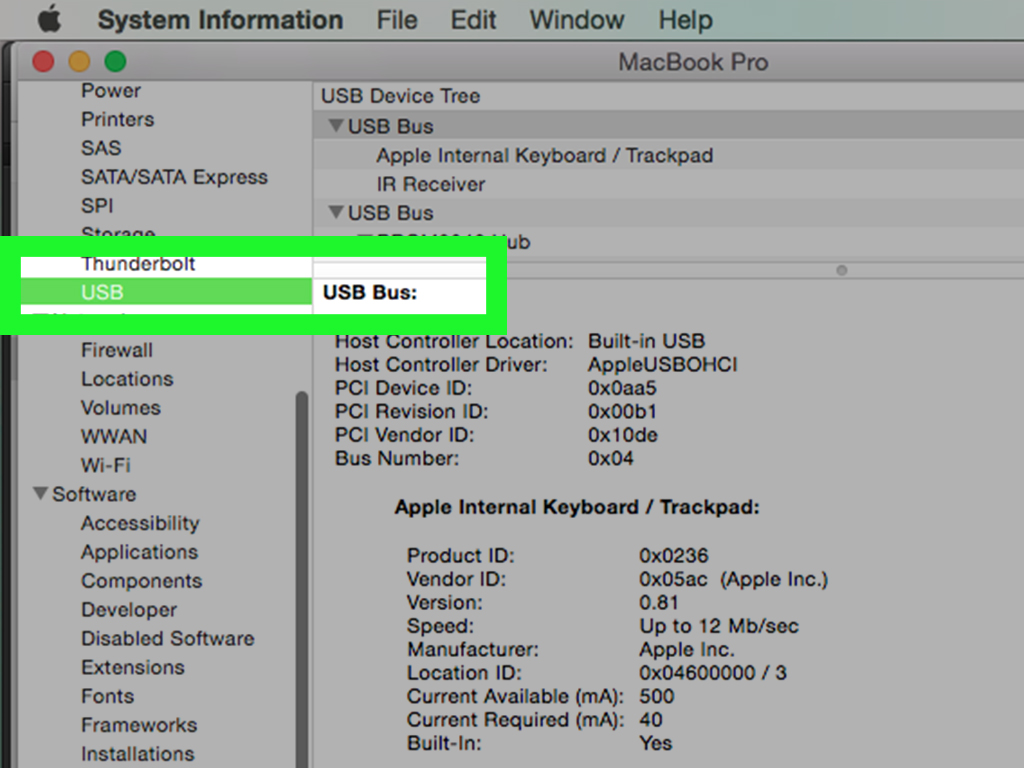The image size is (1024, 768).
Task: Select Installations in the sidebar
Action: 138,754
